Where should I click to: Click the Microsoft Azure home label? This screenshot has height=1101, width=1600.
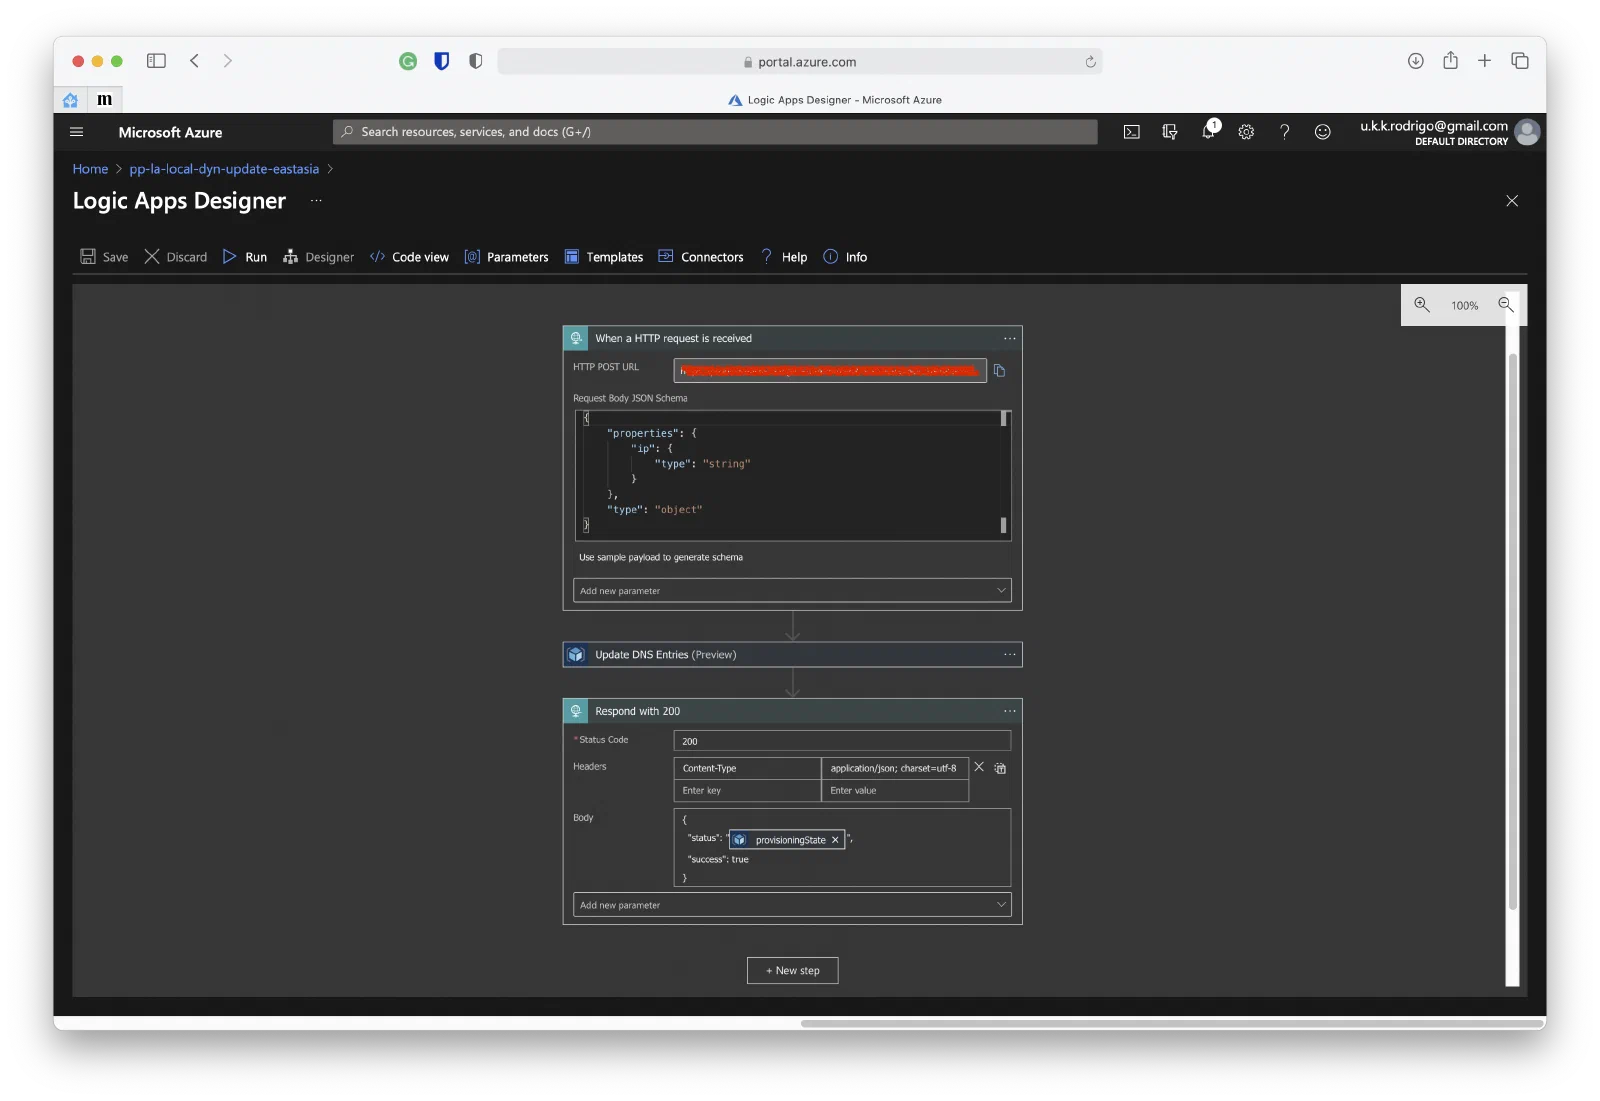point(170,132)
